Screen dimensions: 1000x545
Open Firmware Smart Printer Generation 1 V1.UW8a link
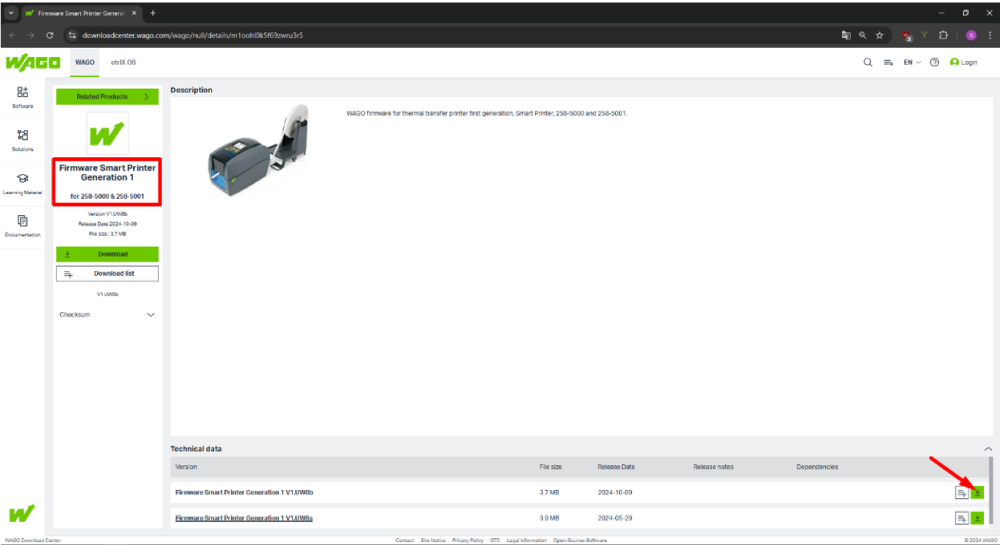tap(244, 517)
